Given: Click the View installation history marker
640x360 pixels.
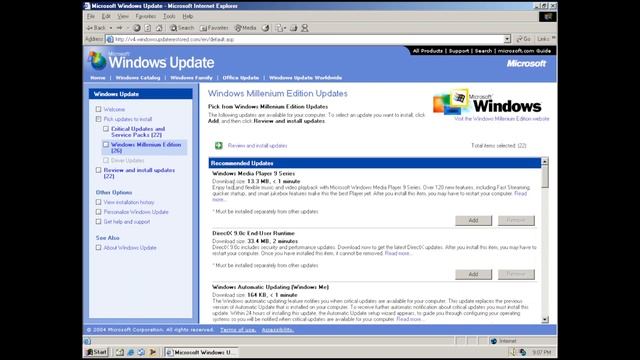Looking at the screenshot, I should coord(98,202).
